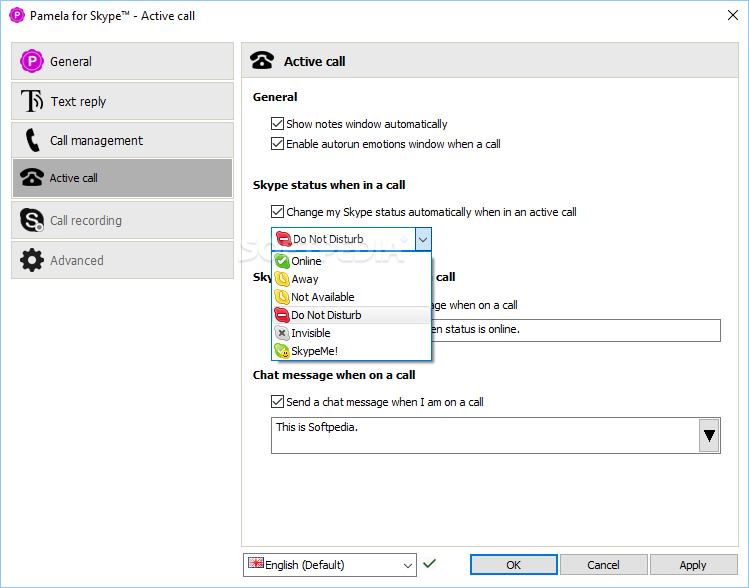This screenshot has height=588, width=749.
Task: Confirm settings with the OK button
Action: (514, 565)
